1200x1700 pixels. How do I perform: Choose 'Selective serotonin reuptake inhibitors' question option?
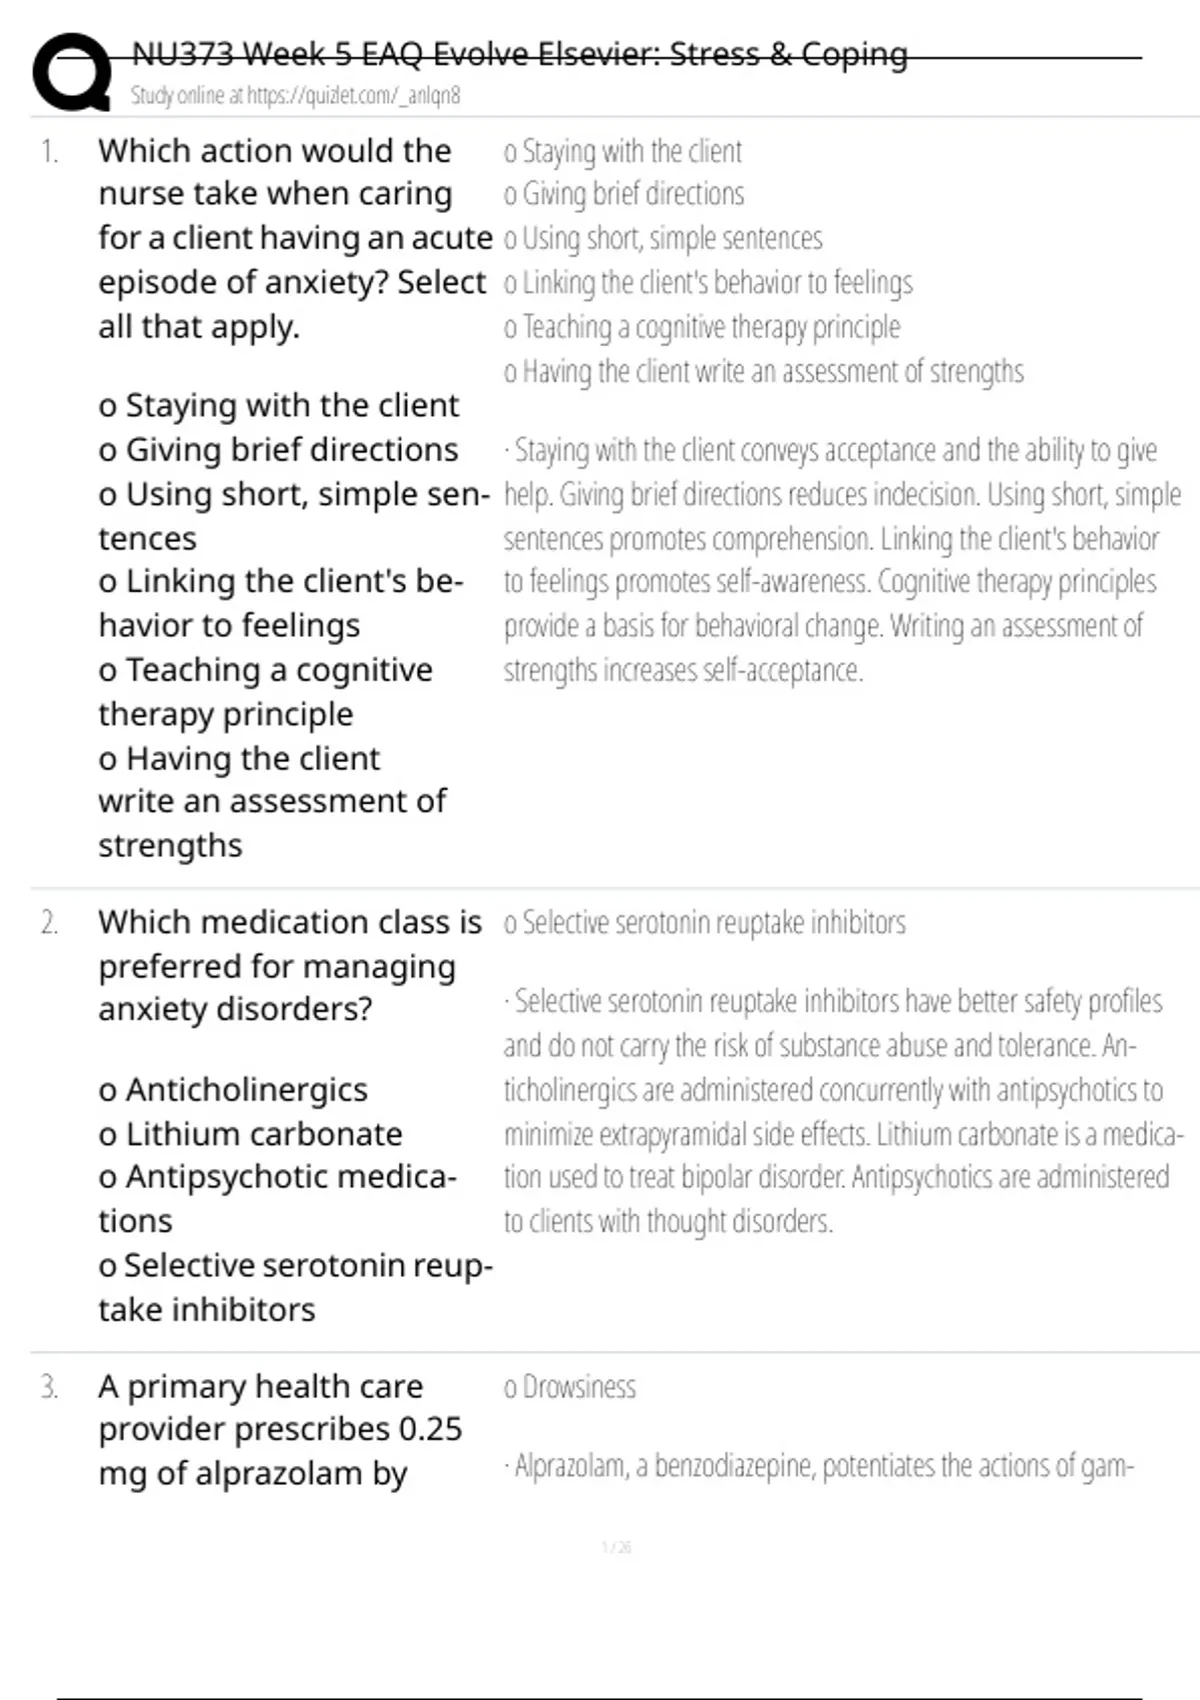[x=295, y=1266]
